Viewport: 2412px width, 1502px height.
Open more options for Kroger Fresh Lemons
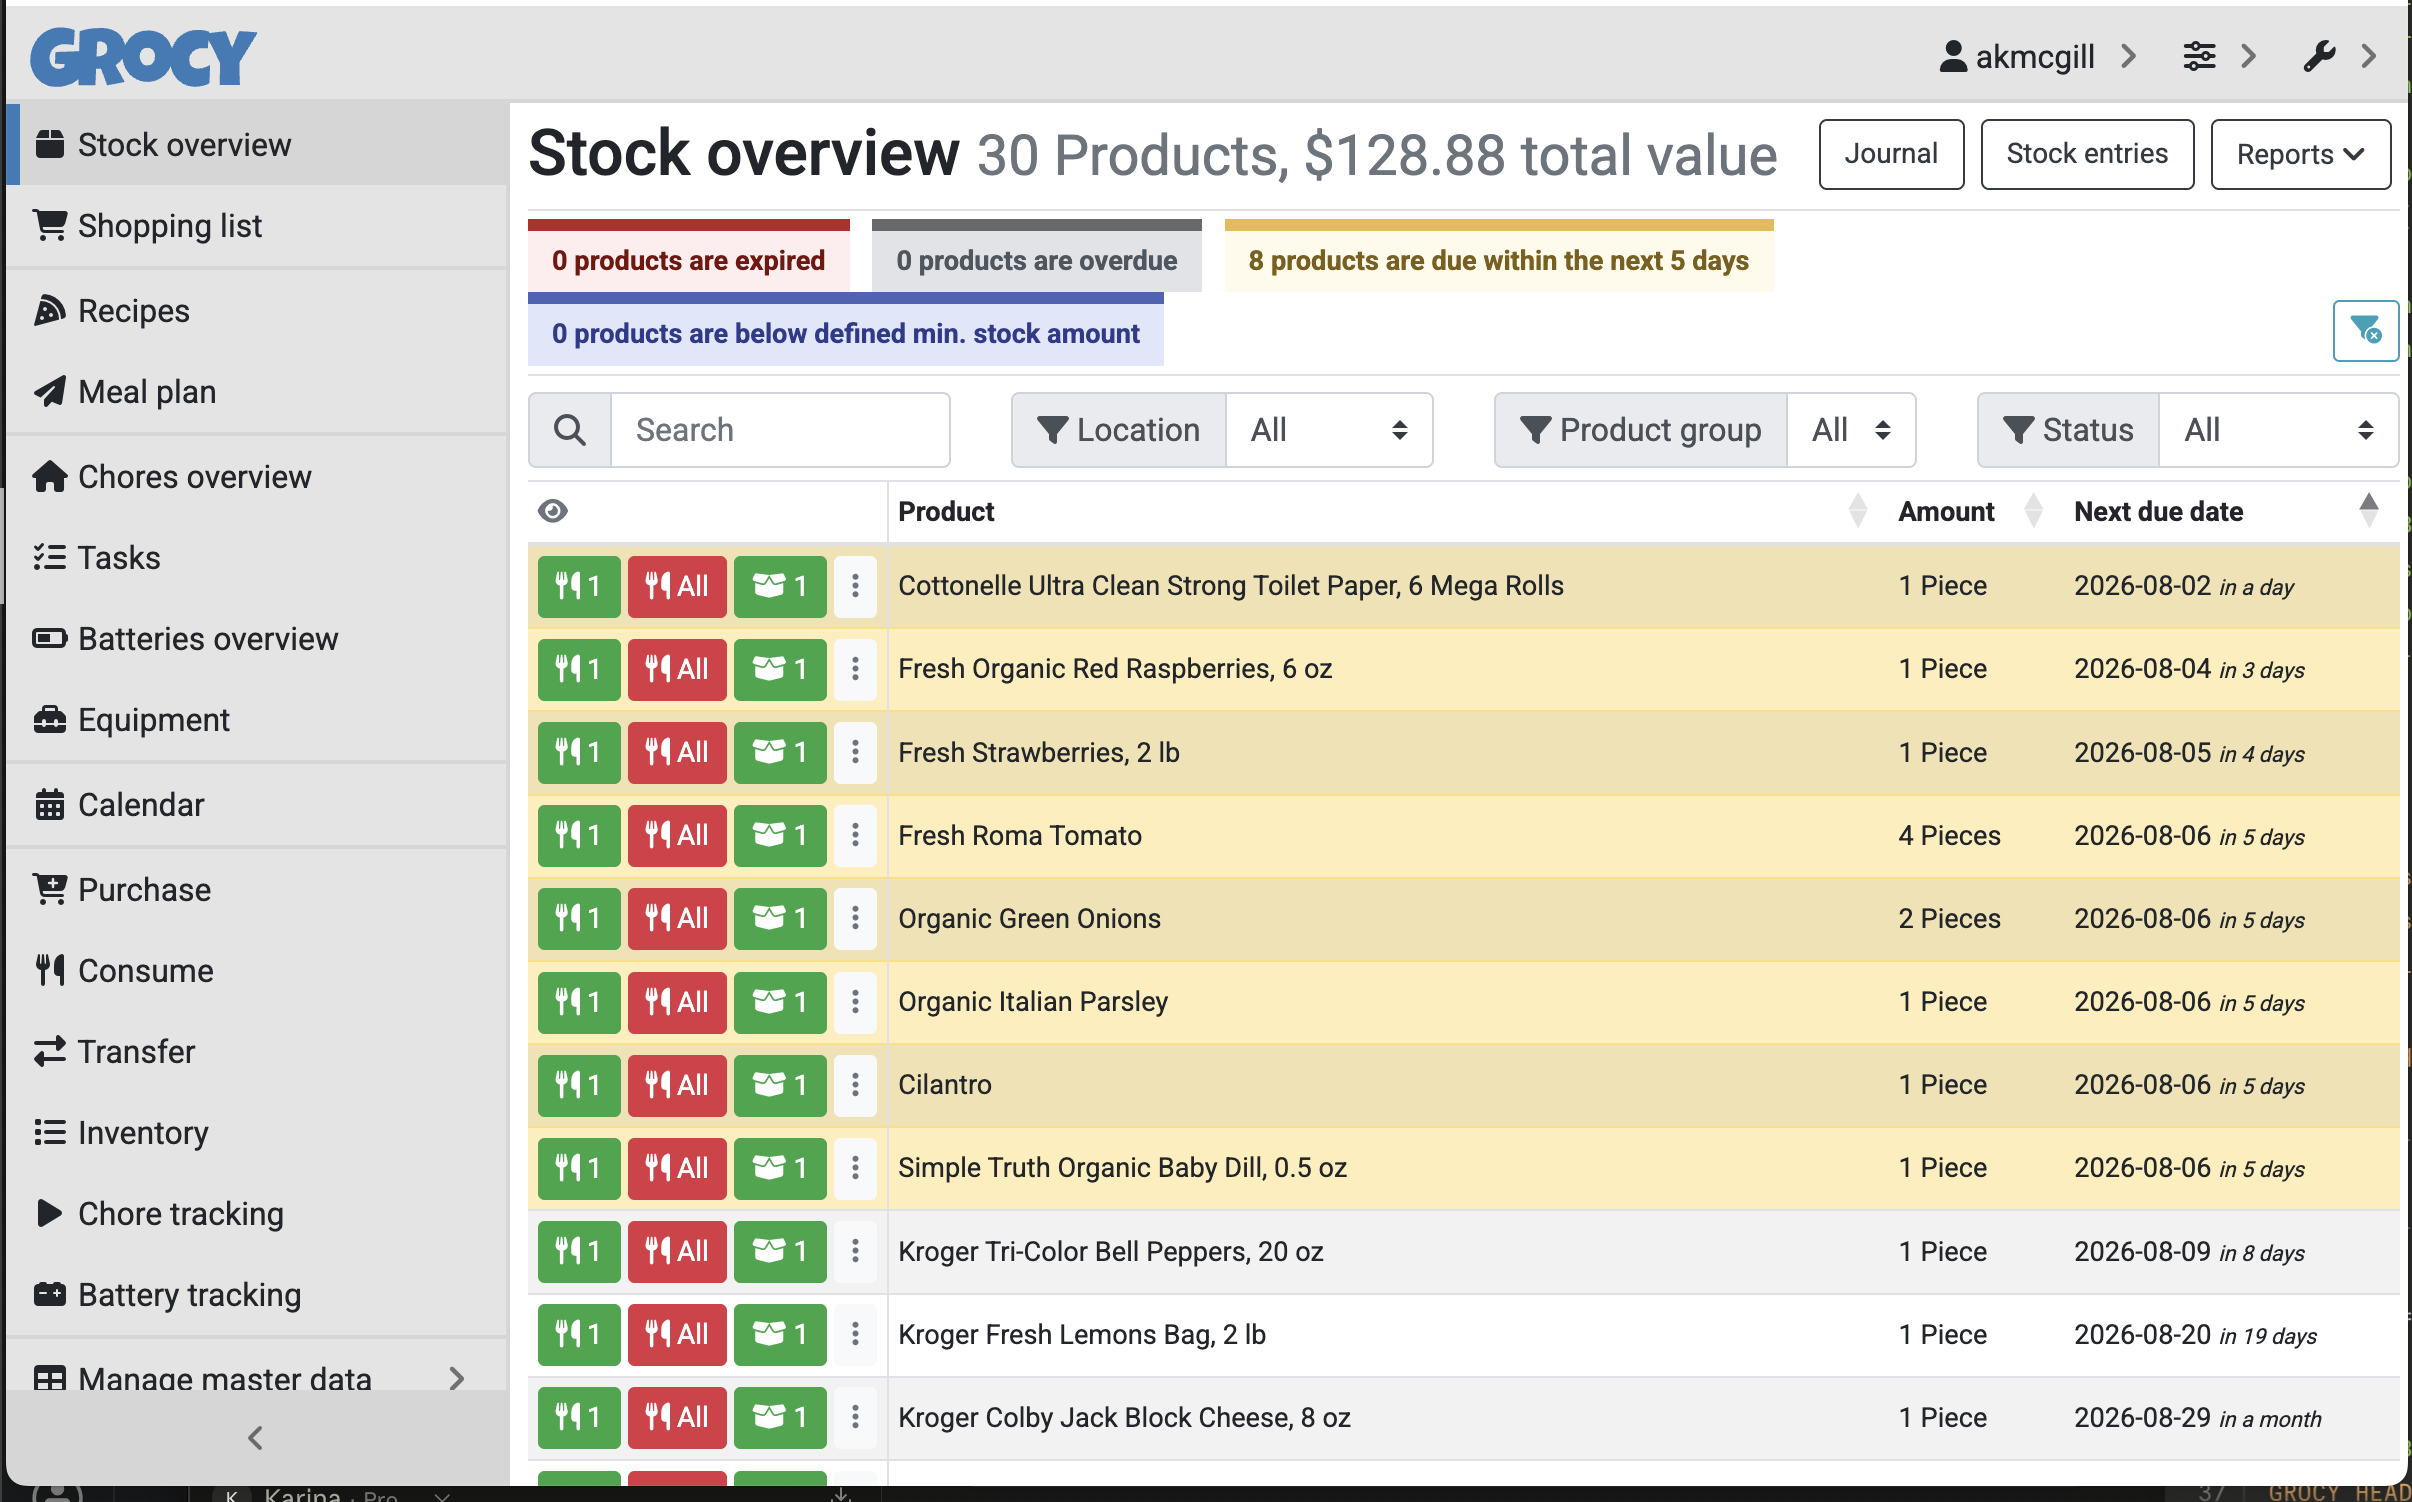pos(855,1334)
